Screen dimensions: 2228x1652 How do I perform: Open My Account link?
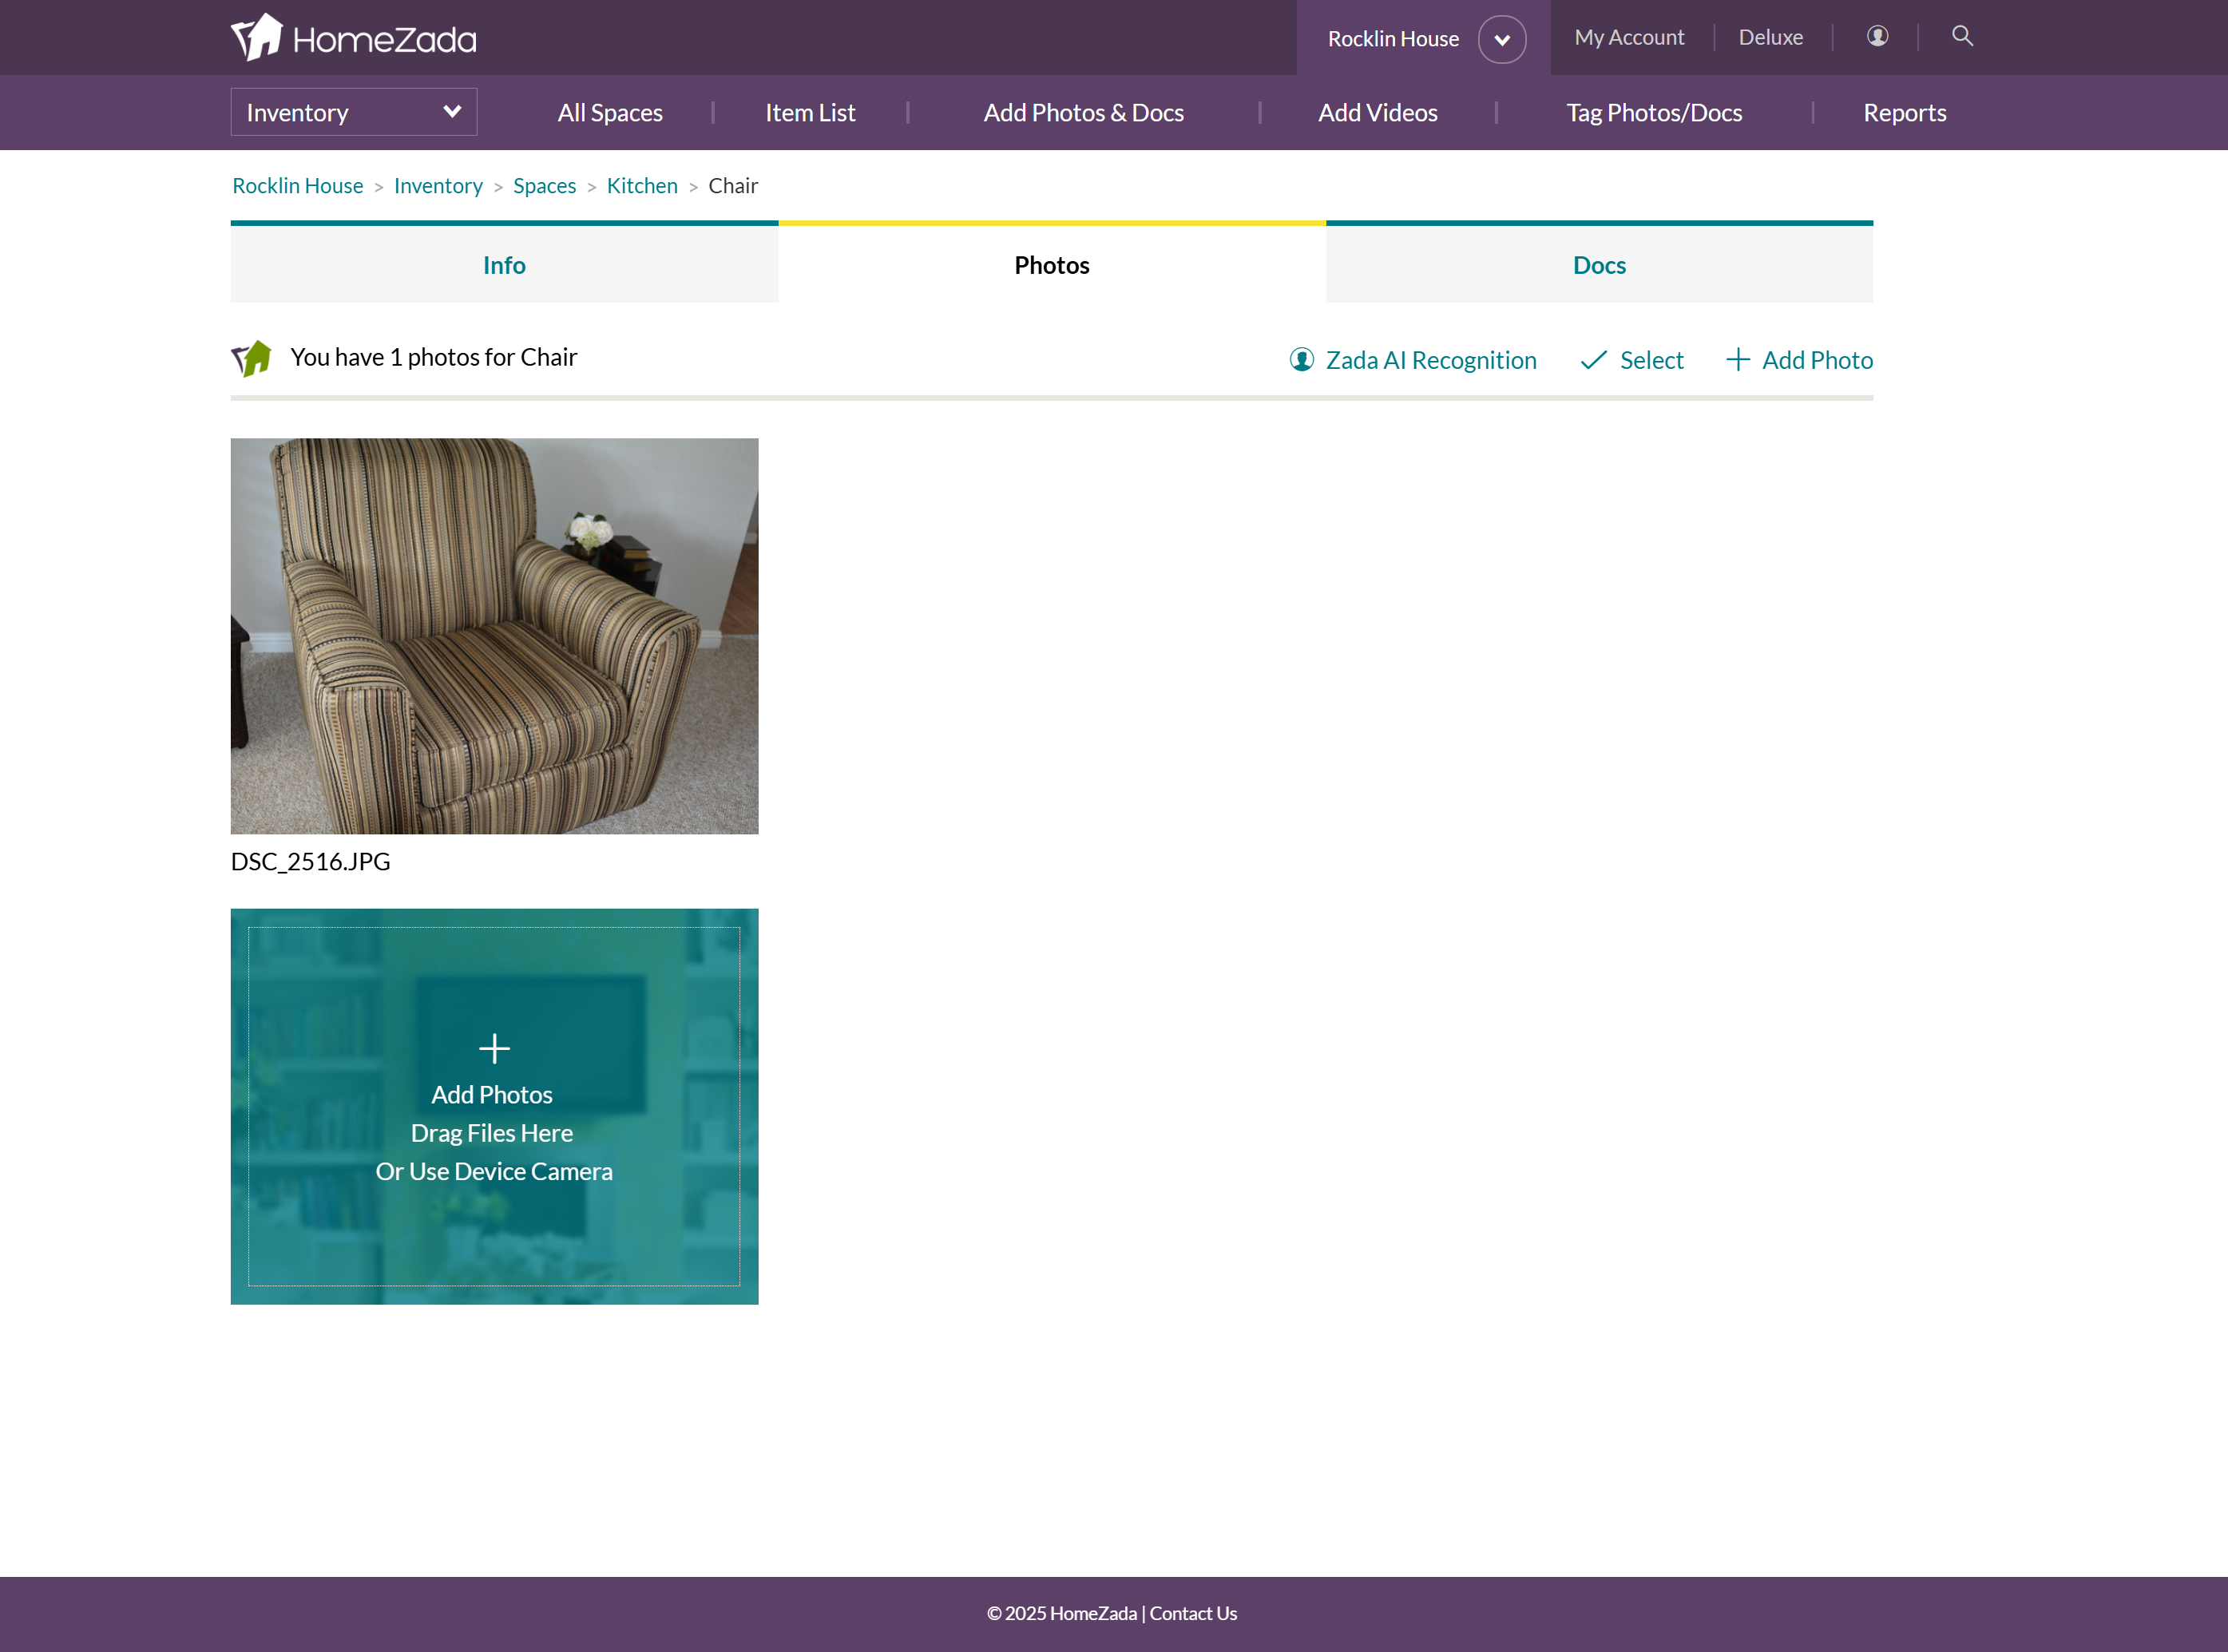(x=1628, y=37)
